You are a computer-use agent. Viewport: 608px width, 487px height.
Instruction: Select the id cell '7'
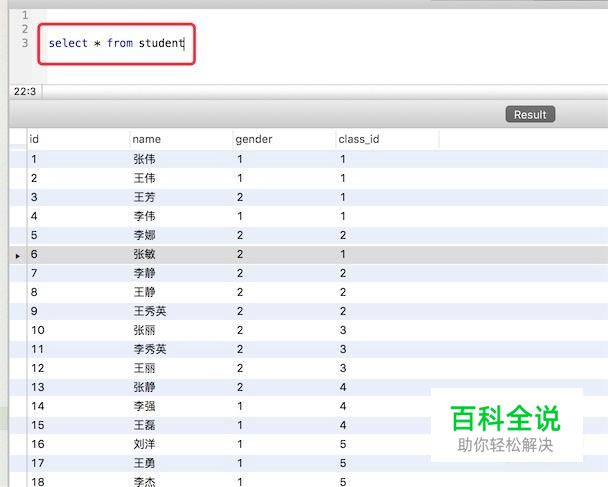pos(34,273)
